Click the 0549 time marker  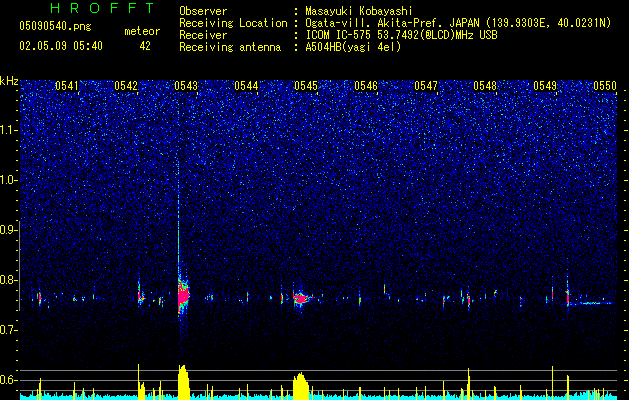coord(545,85)
